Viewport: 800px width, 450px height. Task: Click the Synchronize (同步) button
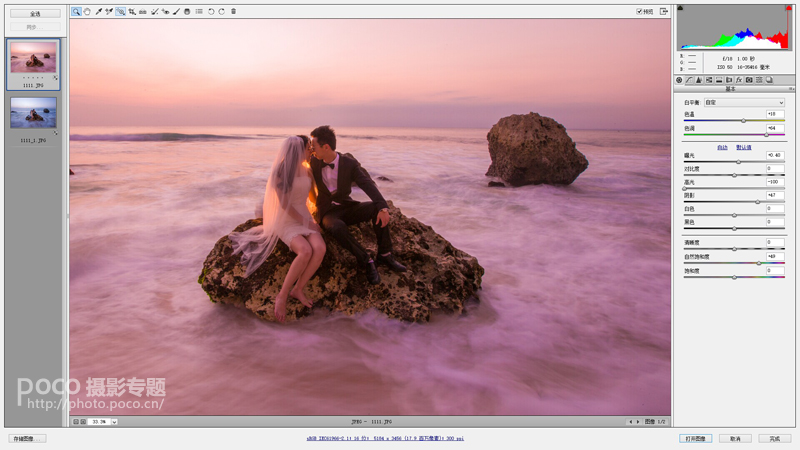(x=35, y=27)
